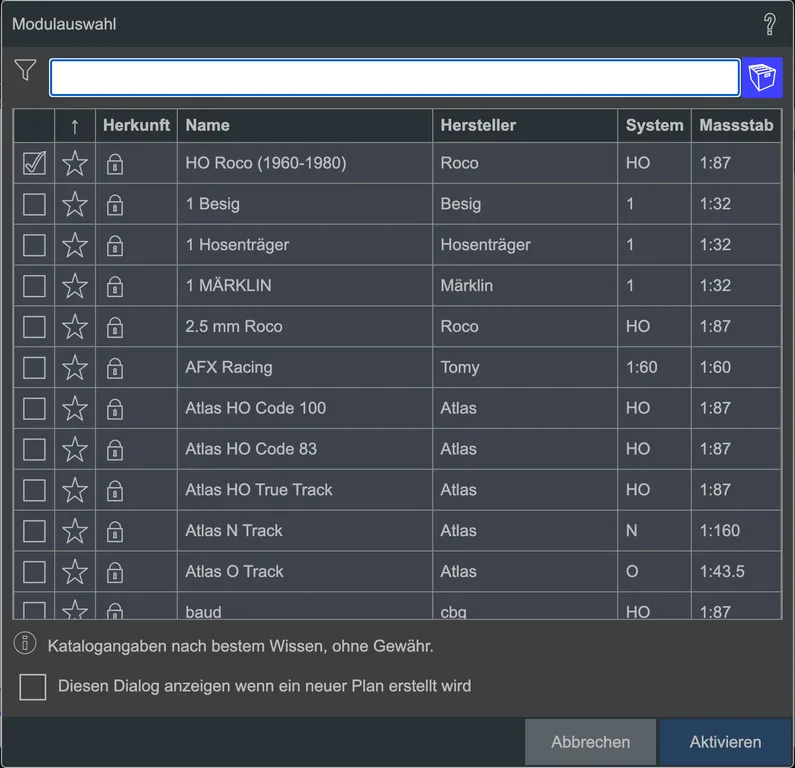Select the Atlas HO Code 83 name cell

pos(305,449)
